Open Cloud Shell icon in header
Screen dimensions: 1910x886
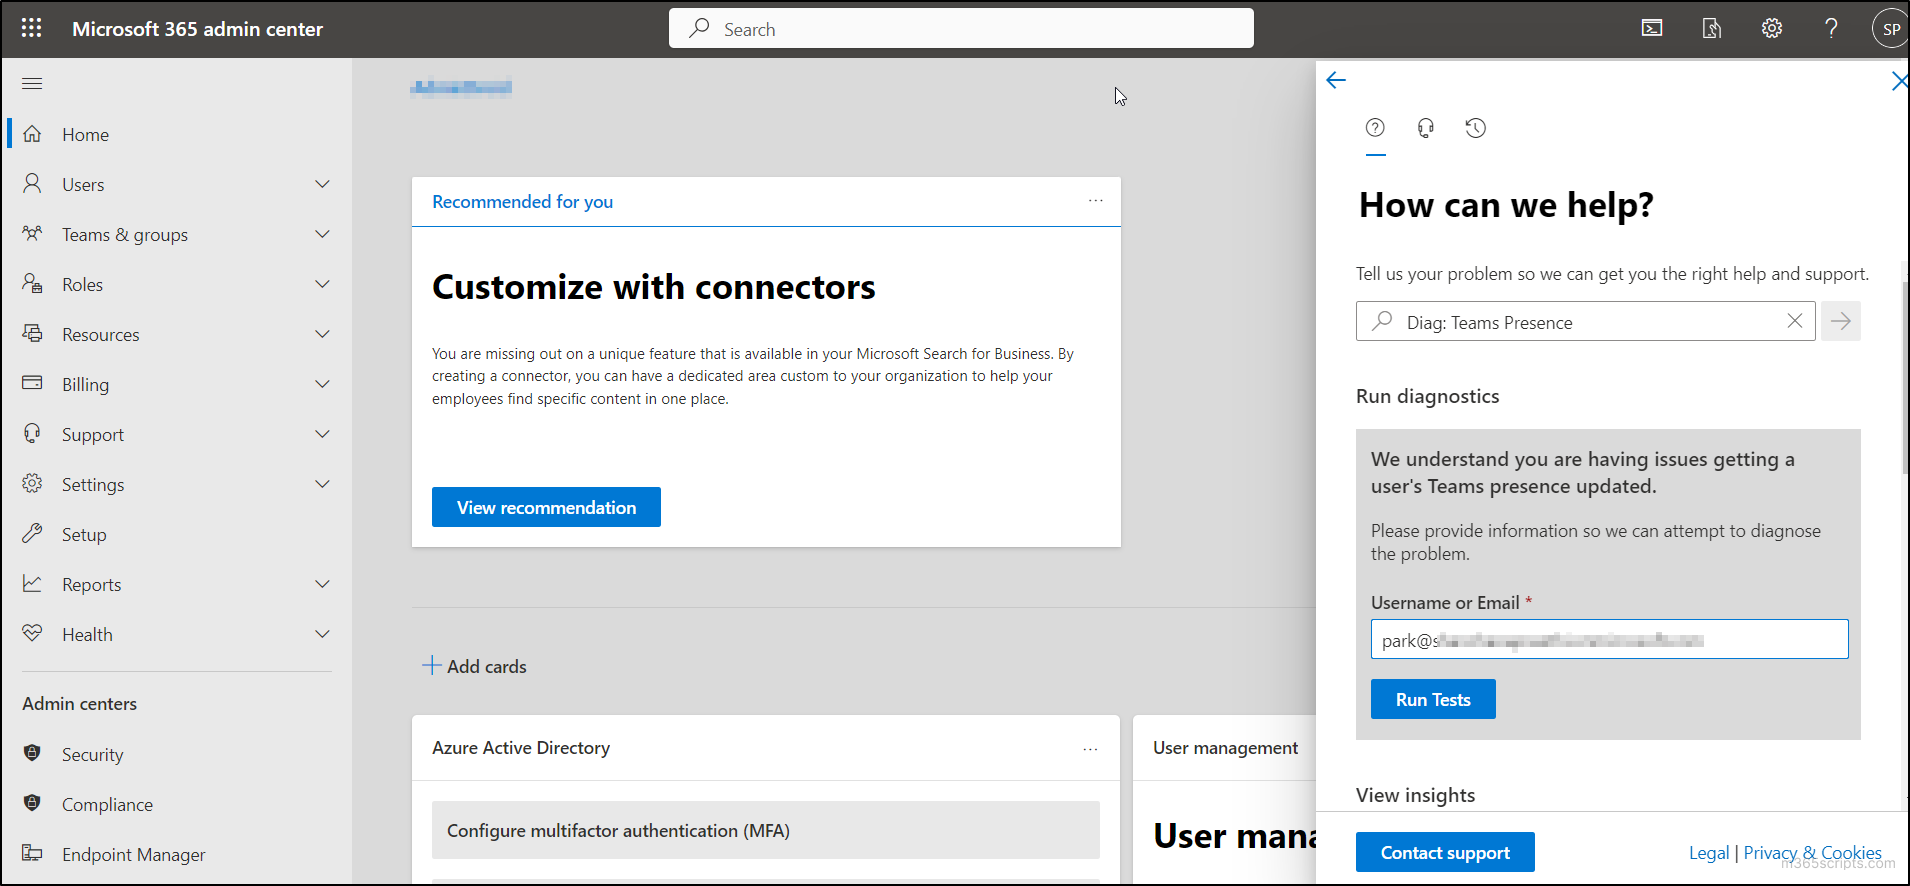coord(1652,28)
